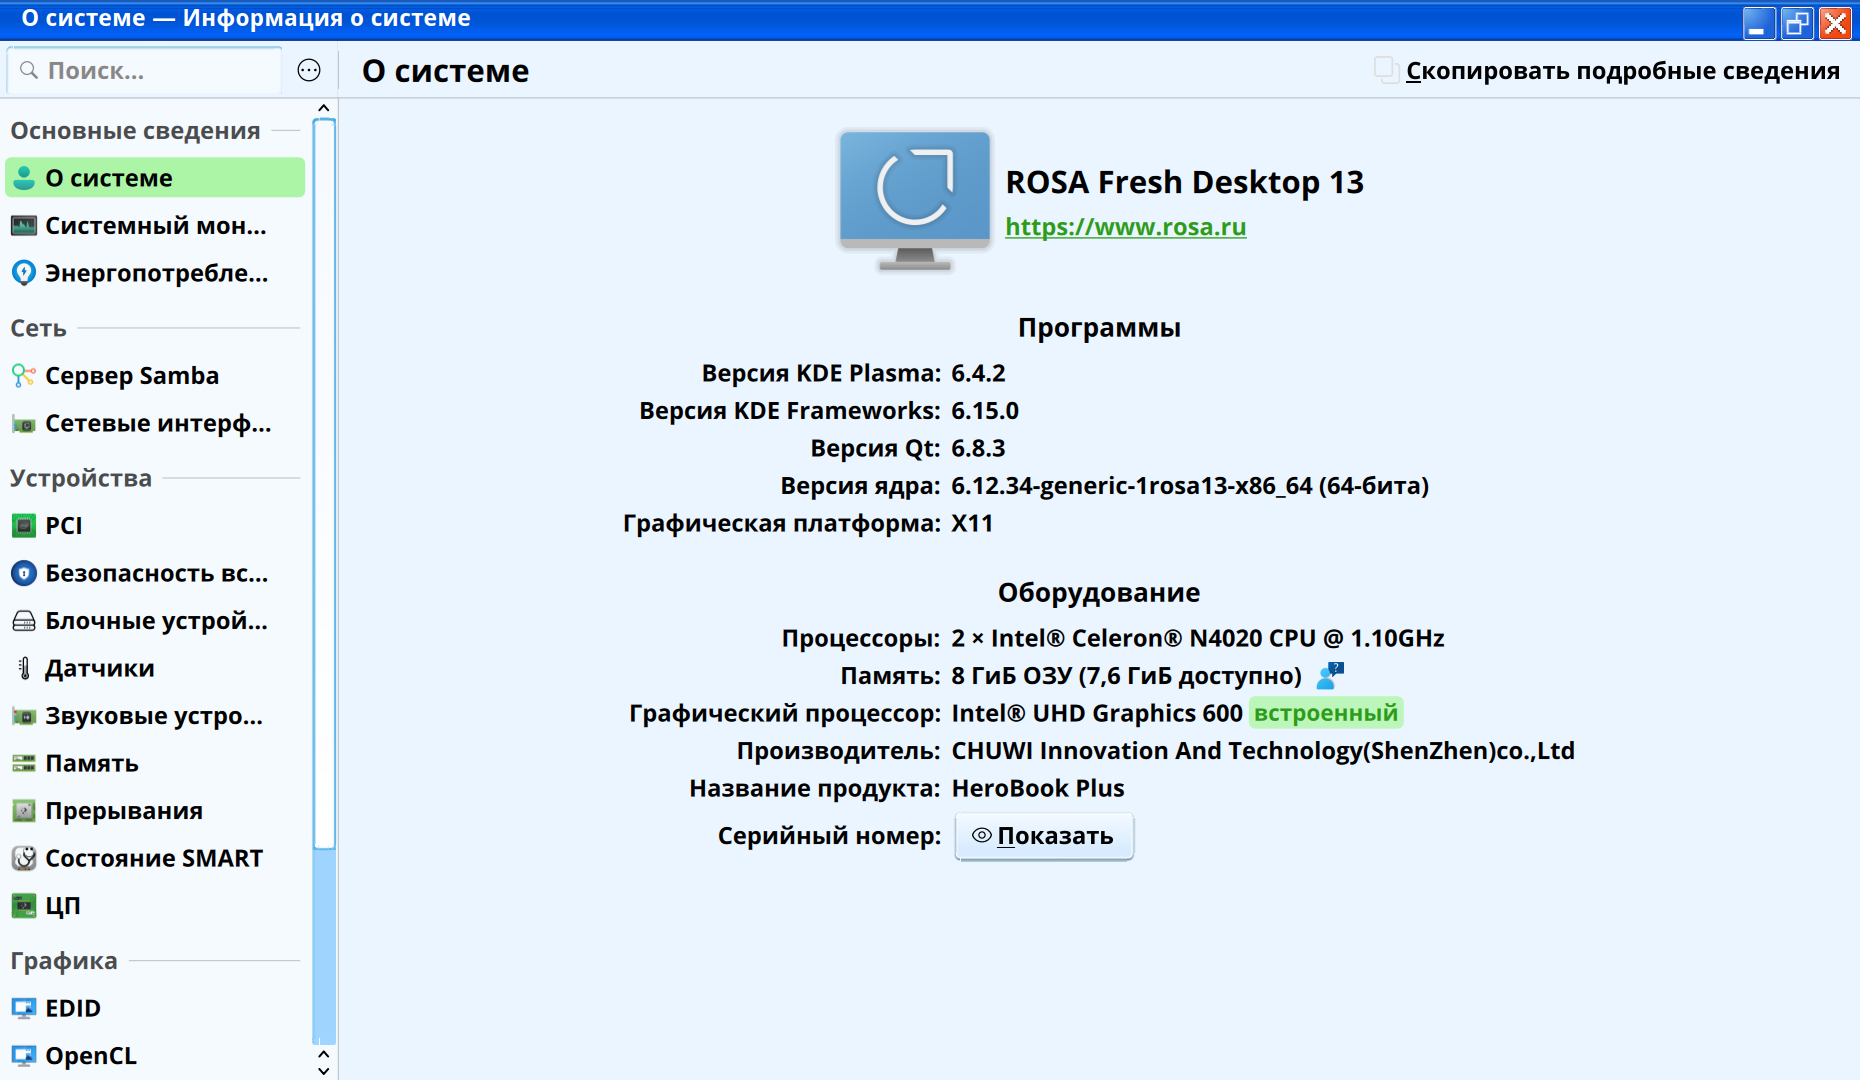Click the Sound devices icon
The width and height of the screenshot is (1860, 1080).
tap(24, 716)
